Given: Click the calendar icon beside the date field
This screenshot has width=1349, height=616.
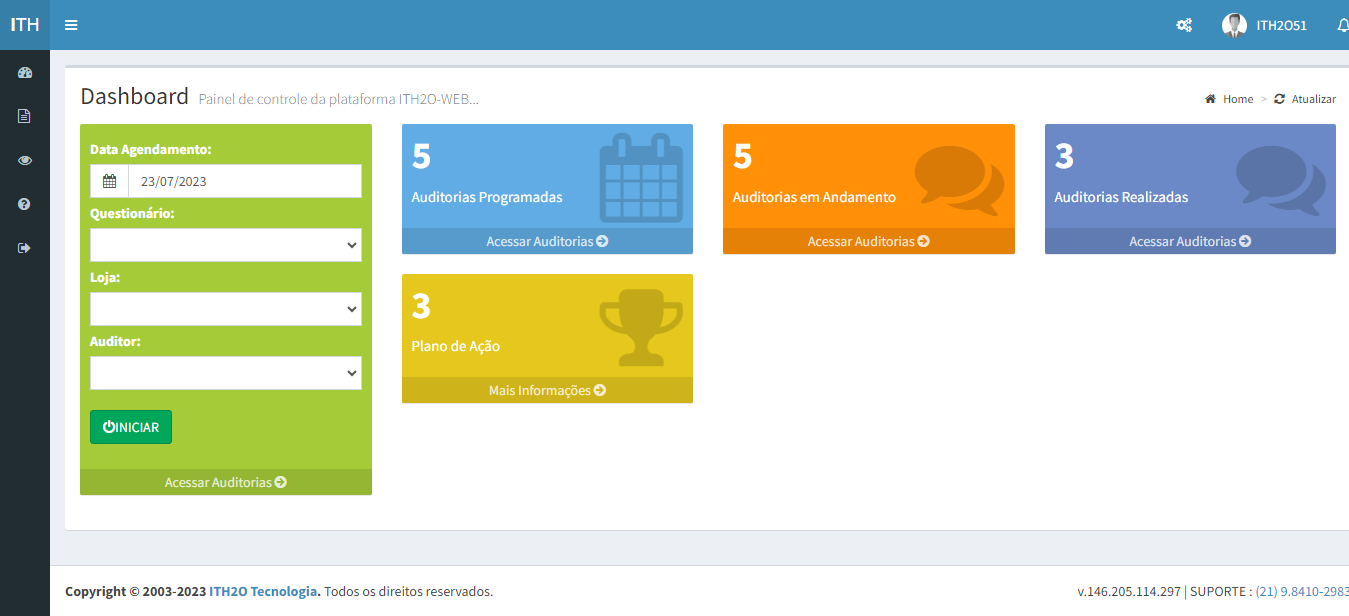Looking at the screenshot, I should point(108,181).
